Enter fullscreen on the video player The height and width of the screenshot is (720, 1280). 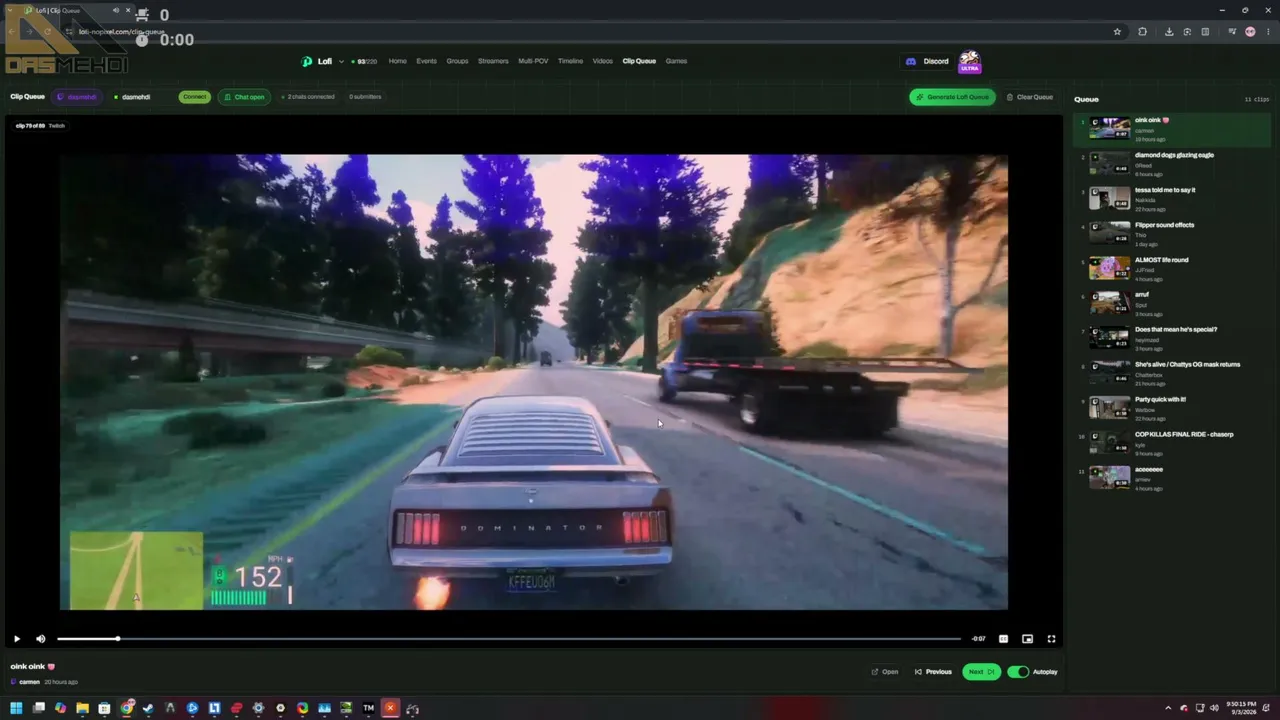click(1051, 639)
